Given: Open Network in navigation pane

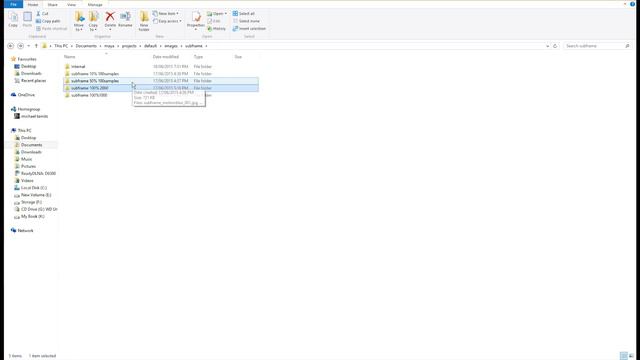Looking at the screenshot, I should (25, 231).
